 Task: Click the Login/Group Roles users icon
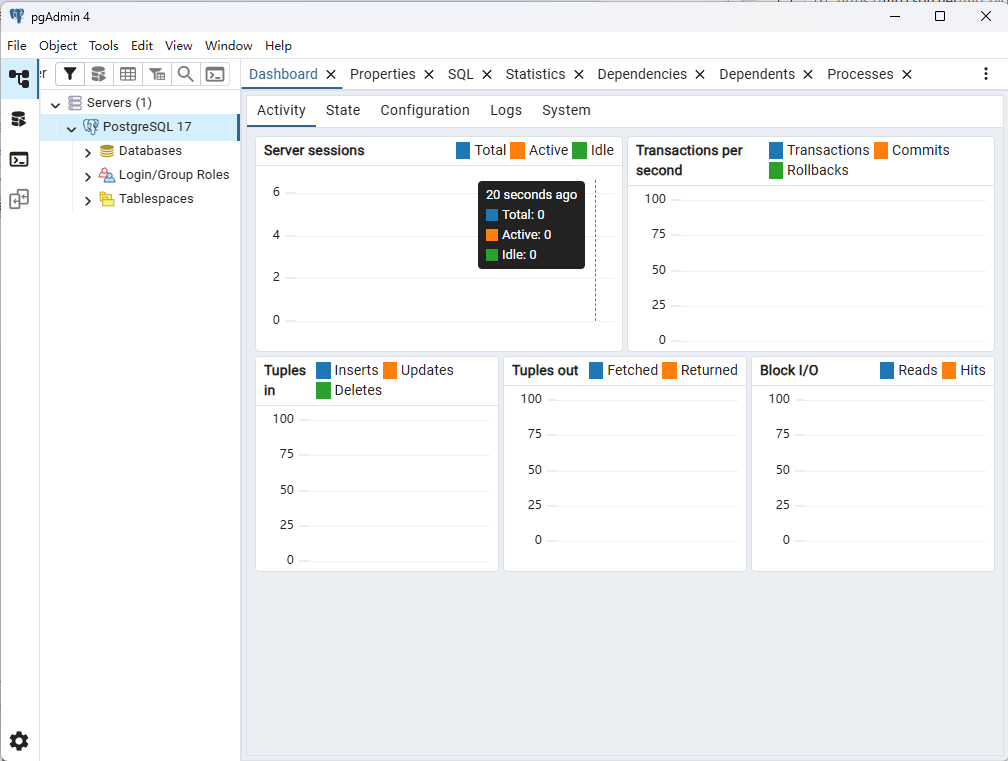click(107, 175)
